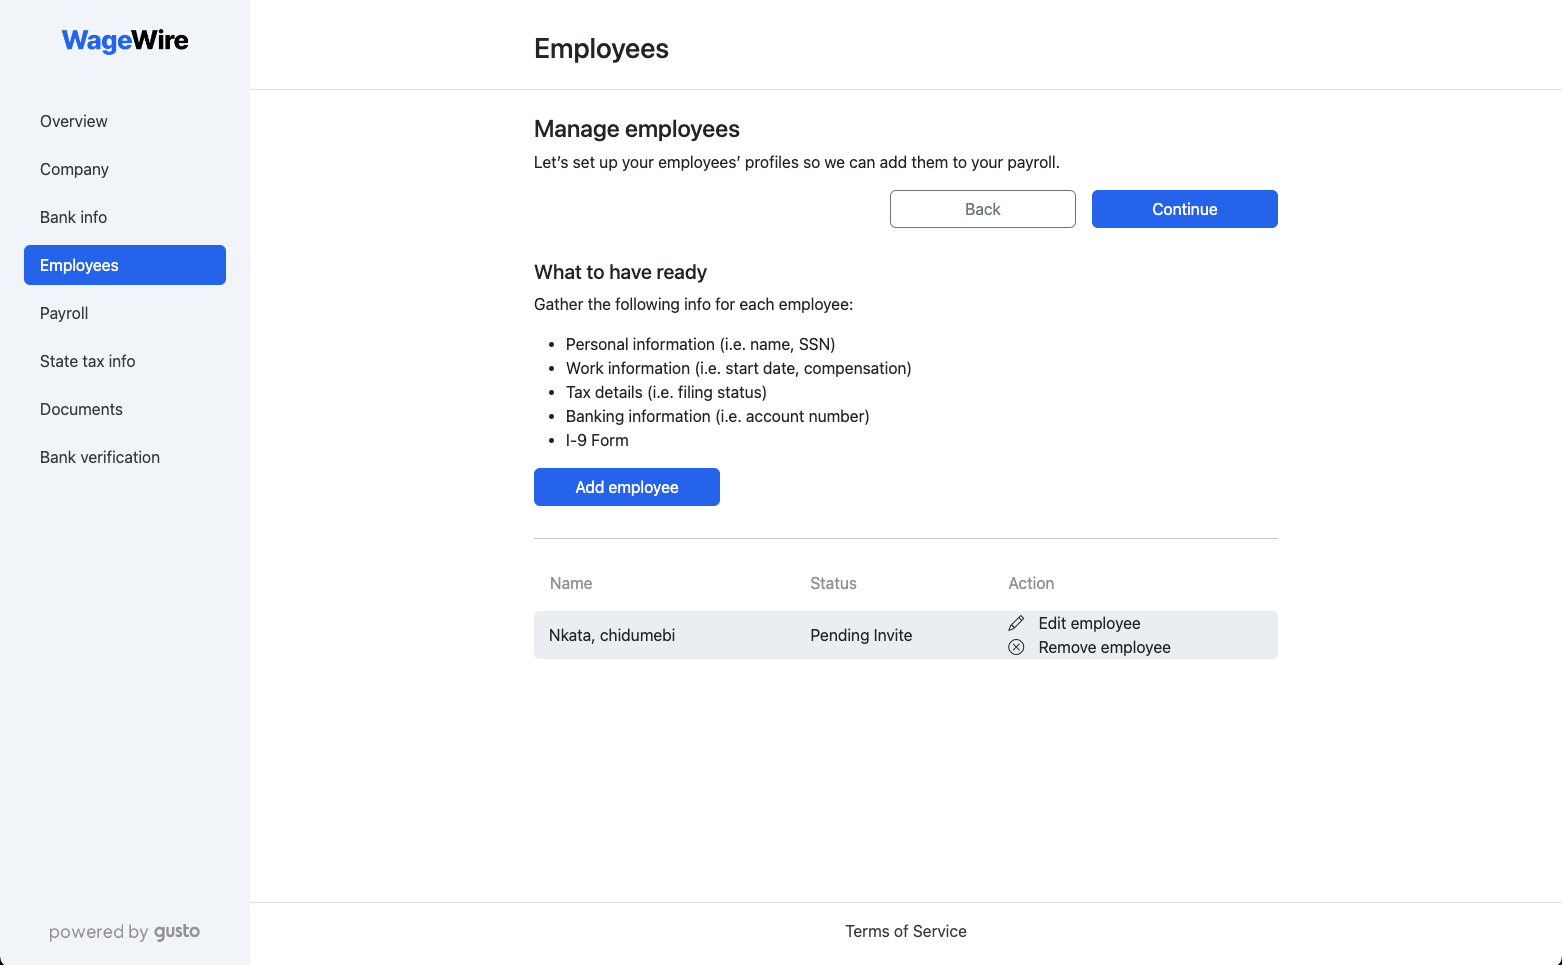Click the circled X remove icon
This screenshot has height=965, width=1562.
1016,647
